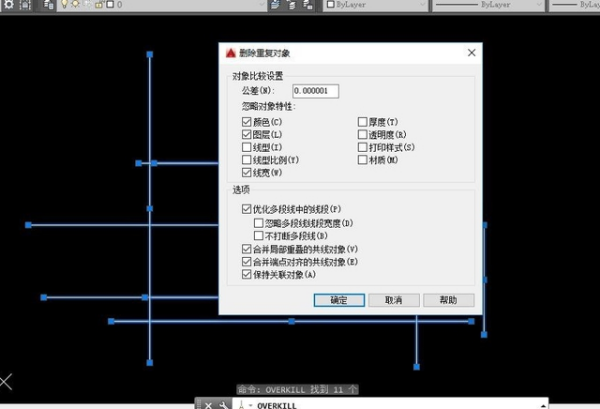Image resolution: width=600 pixels, height=409 pixels.
Task: Open the layer 0 dropdown list
Action: pos(261,5)
